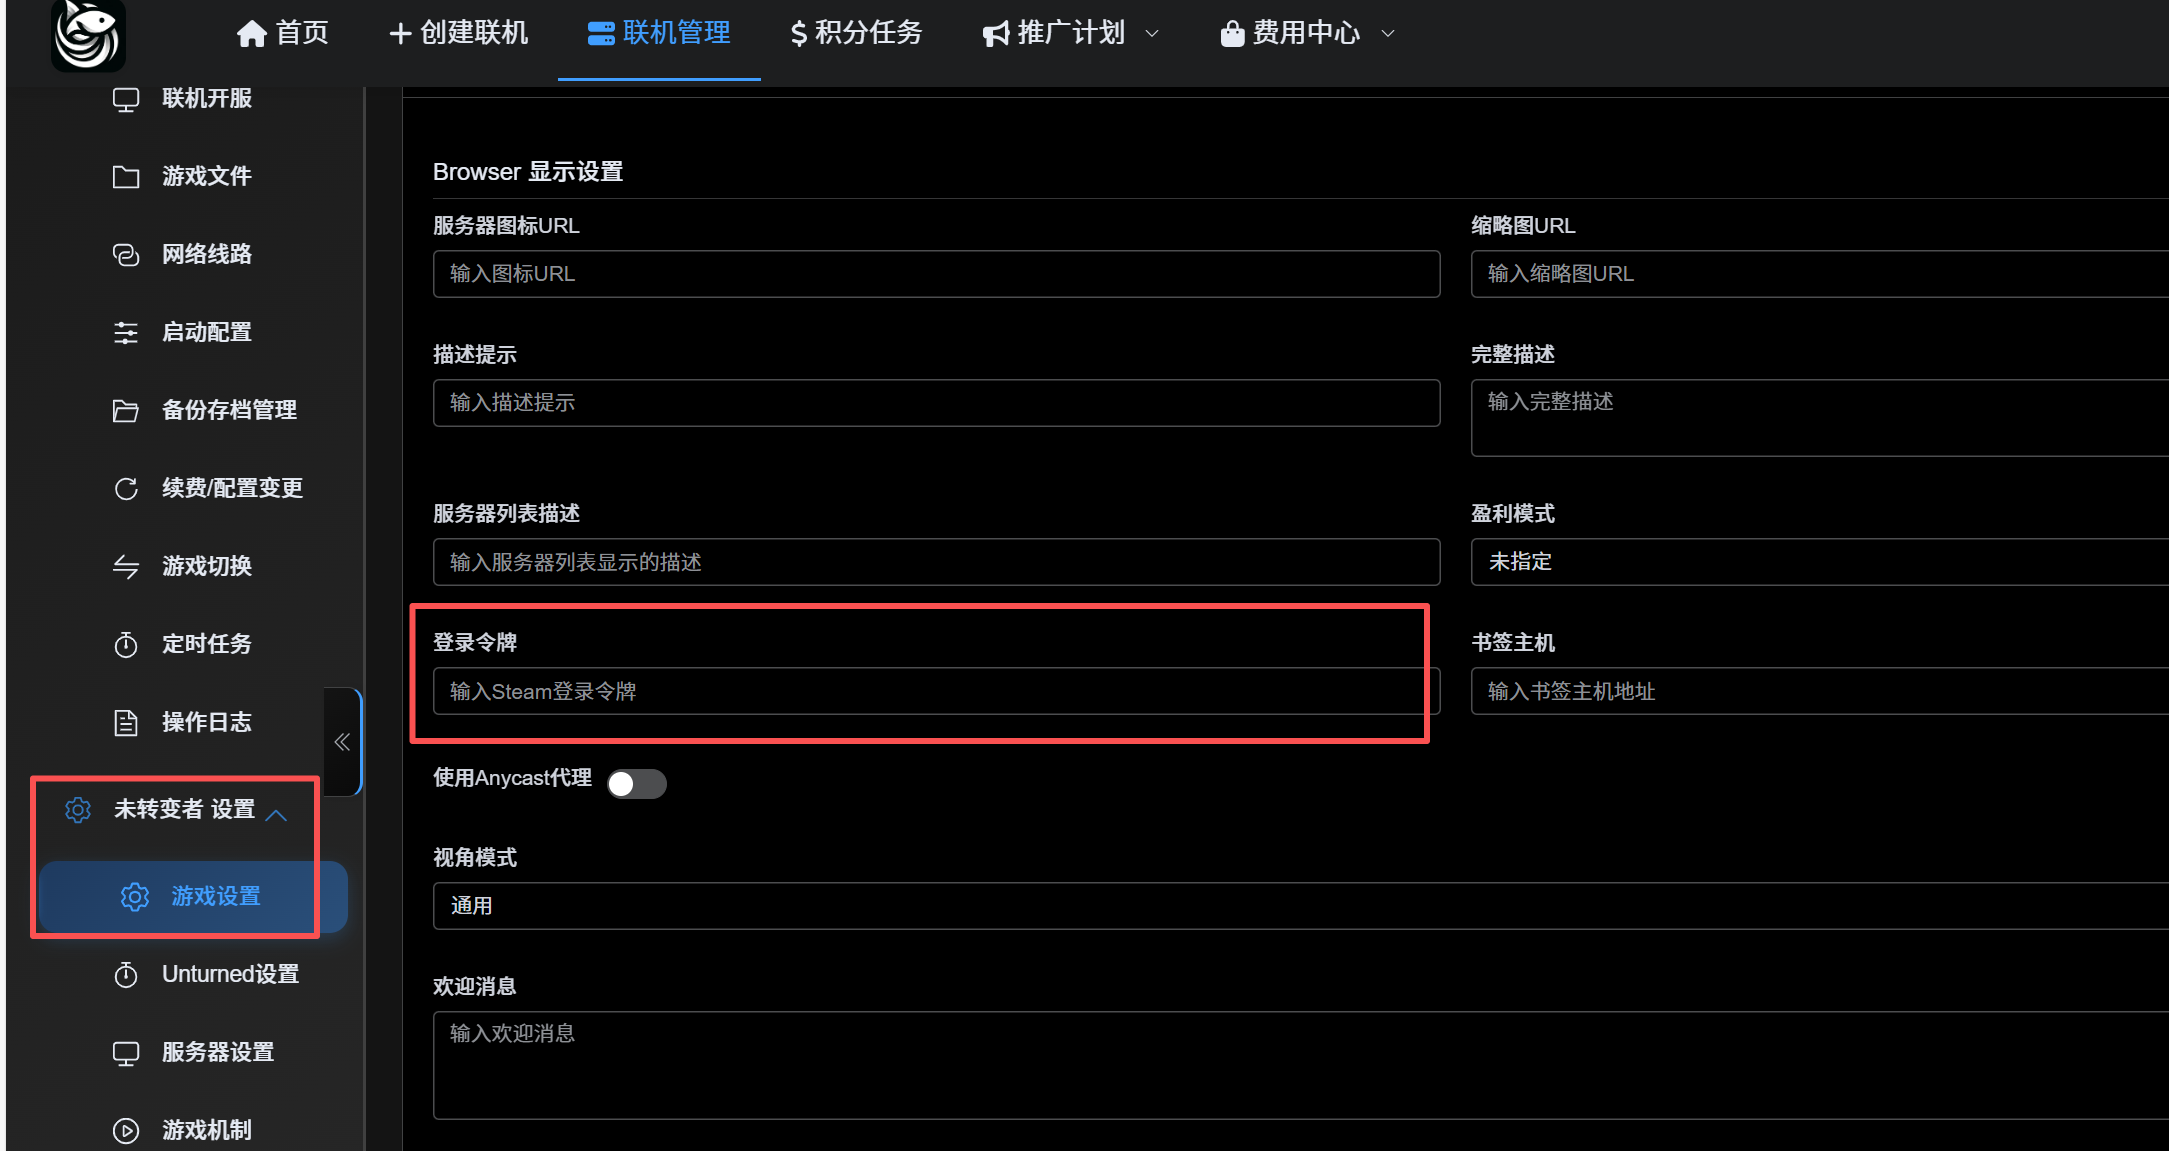Open 游戏切换 swap arrows icon
The image size is (2169, 1151).
[x=126, y=567]
